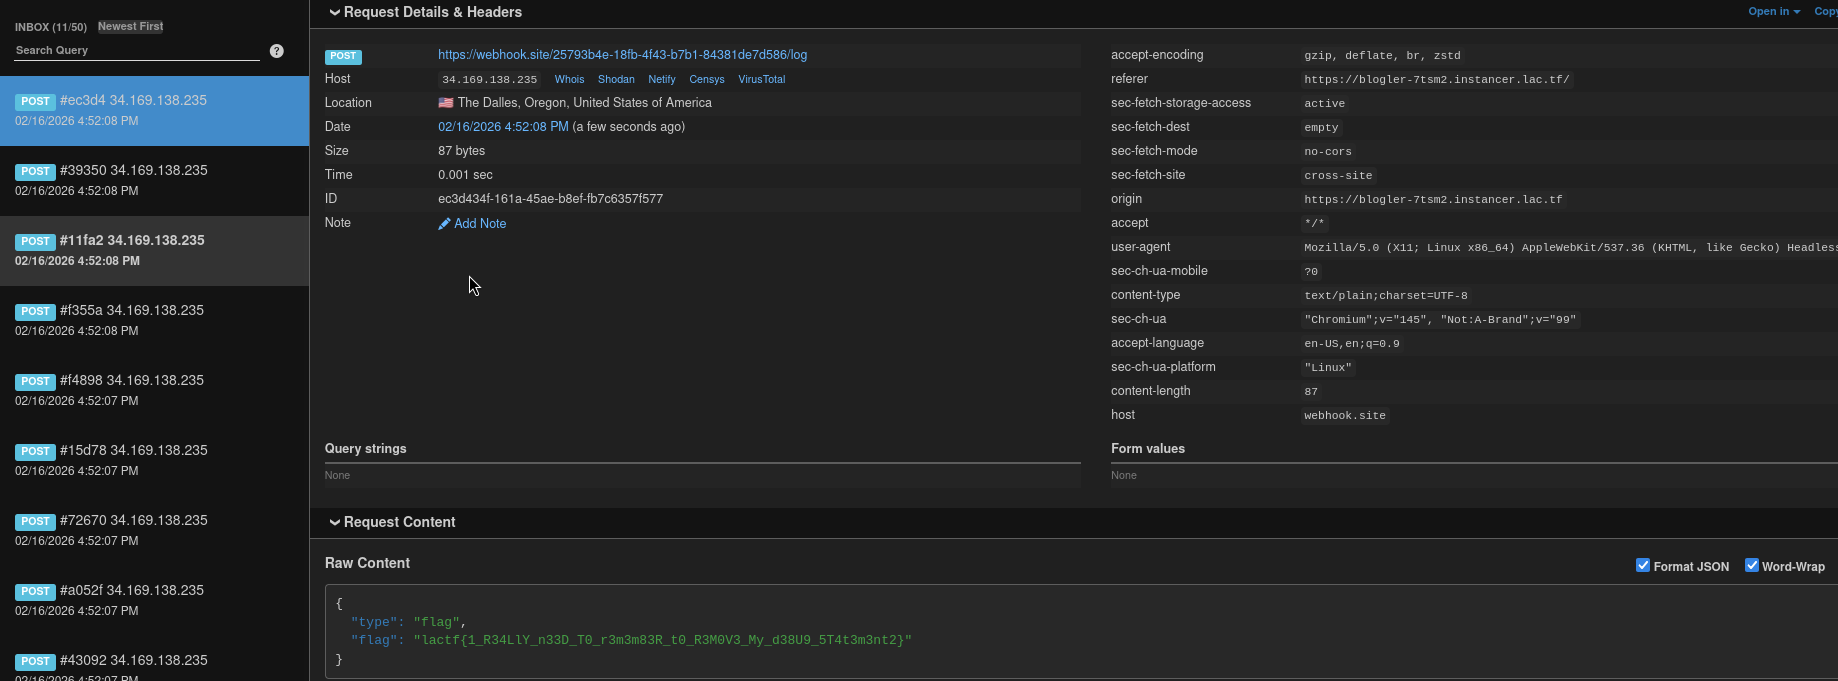Collapse the Request Content section
This screenshot has width=1838, height=681.
(392, 522)
